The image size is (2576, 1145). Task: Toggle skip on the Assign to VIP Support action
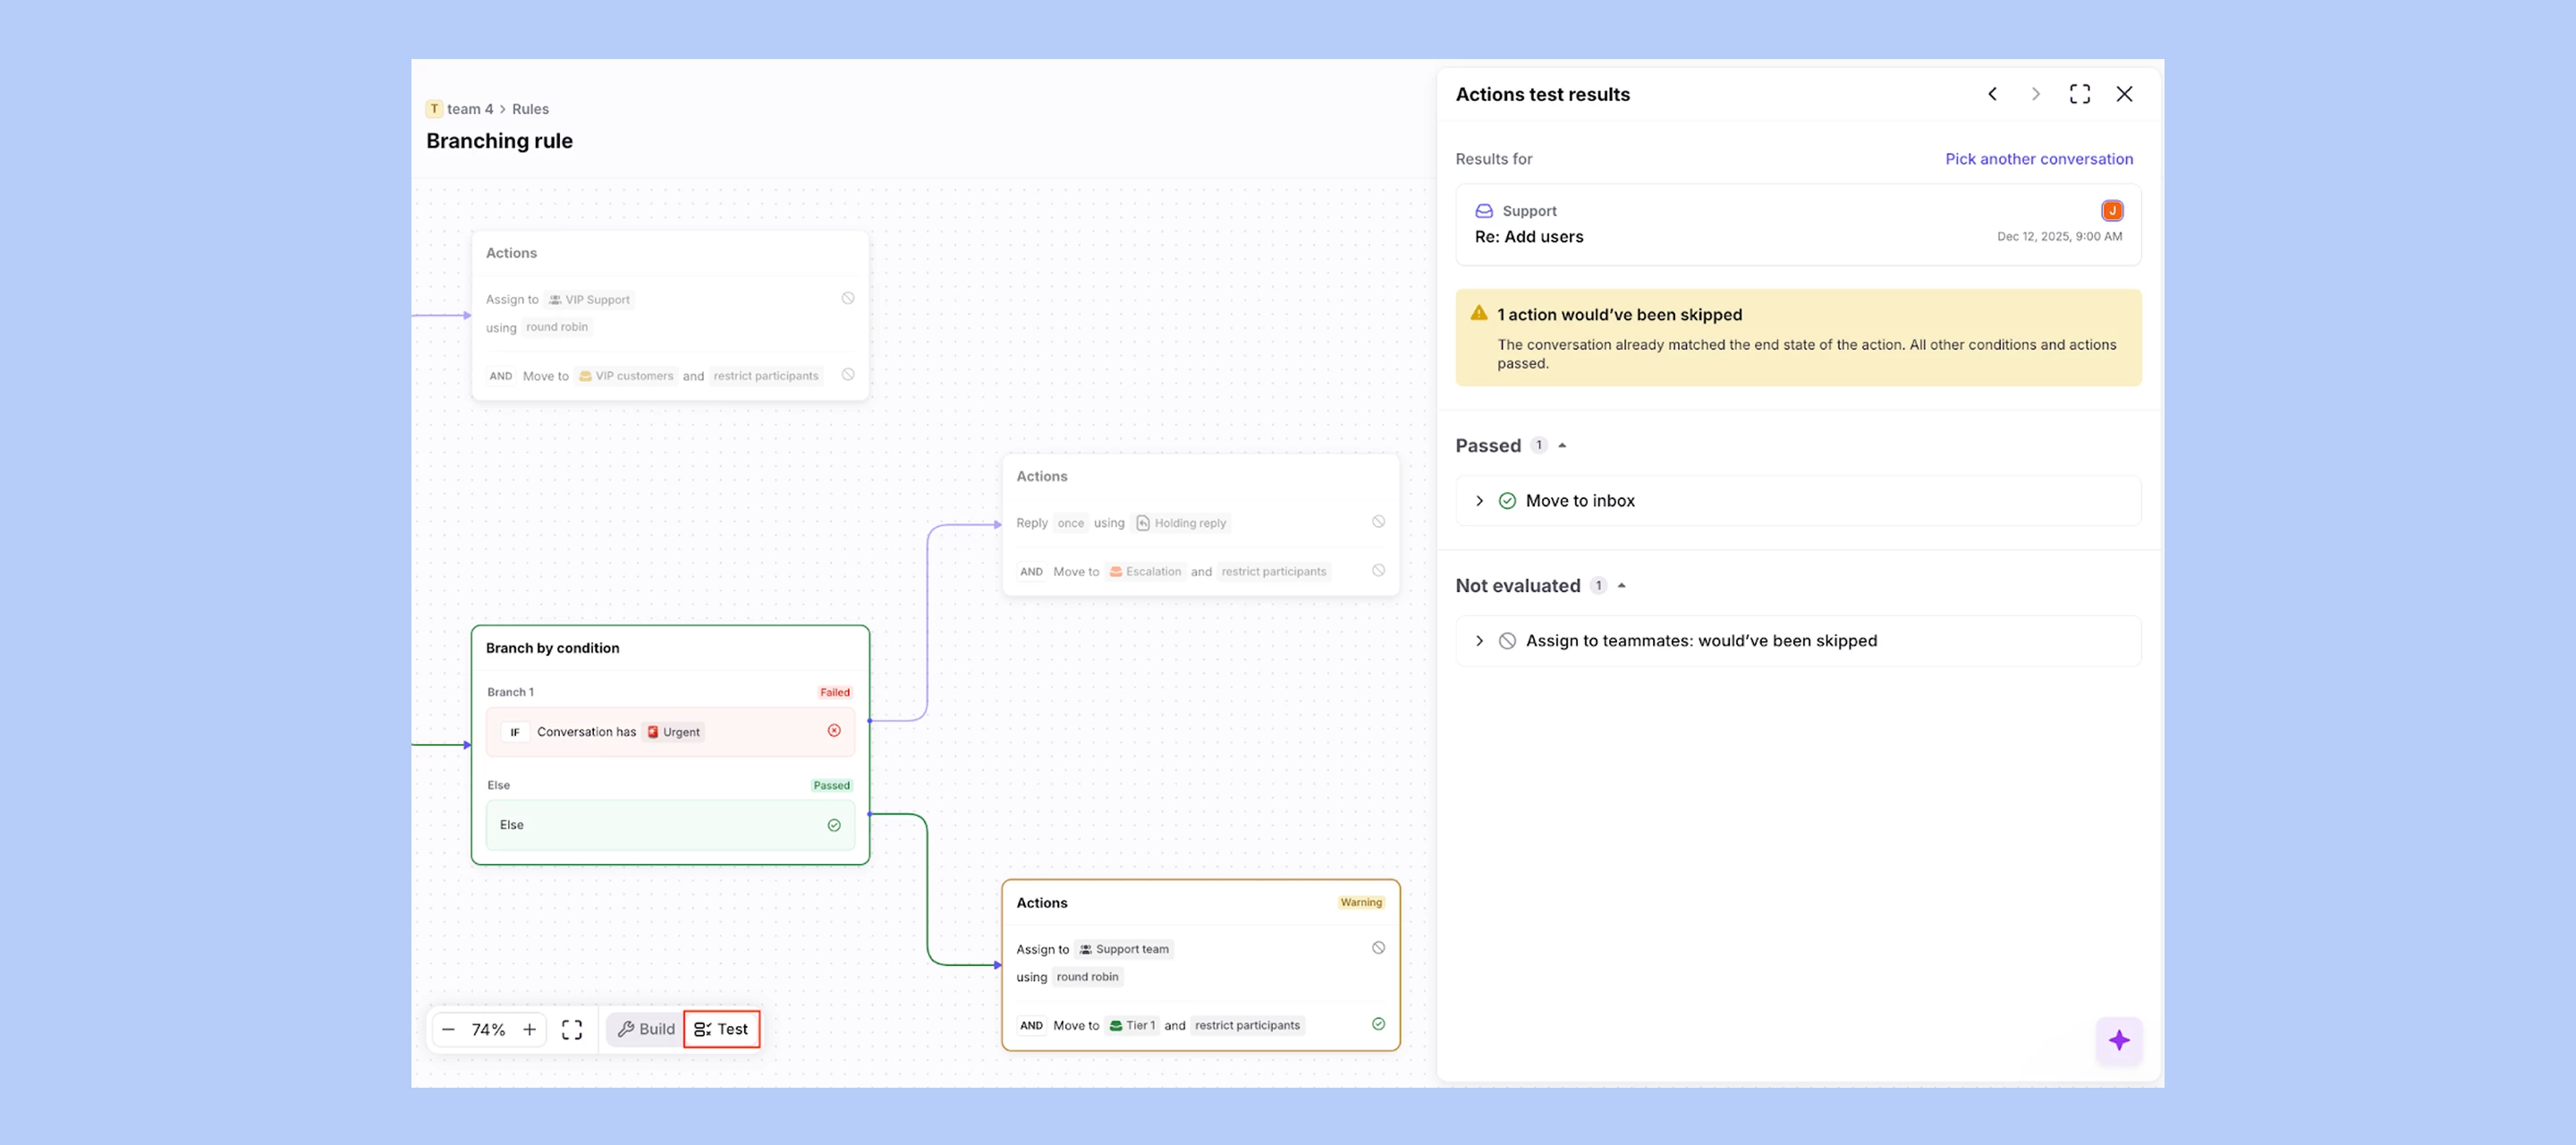pos(847,298)
